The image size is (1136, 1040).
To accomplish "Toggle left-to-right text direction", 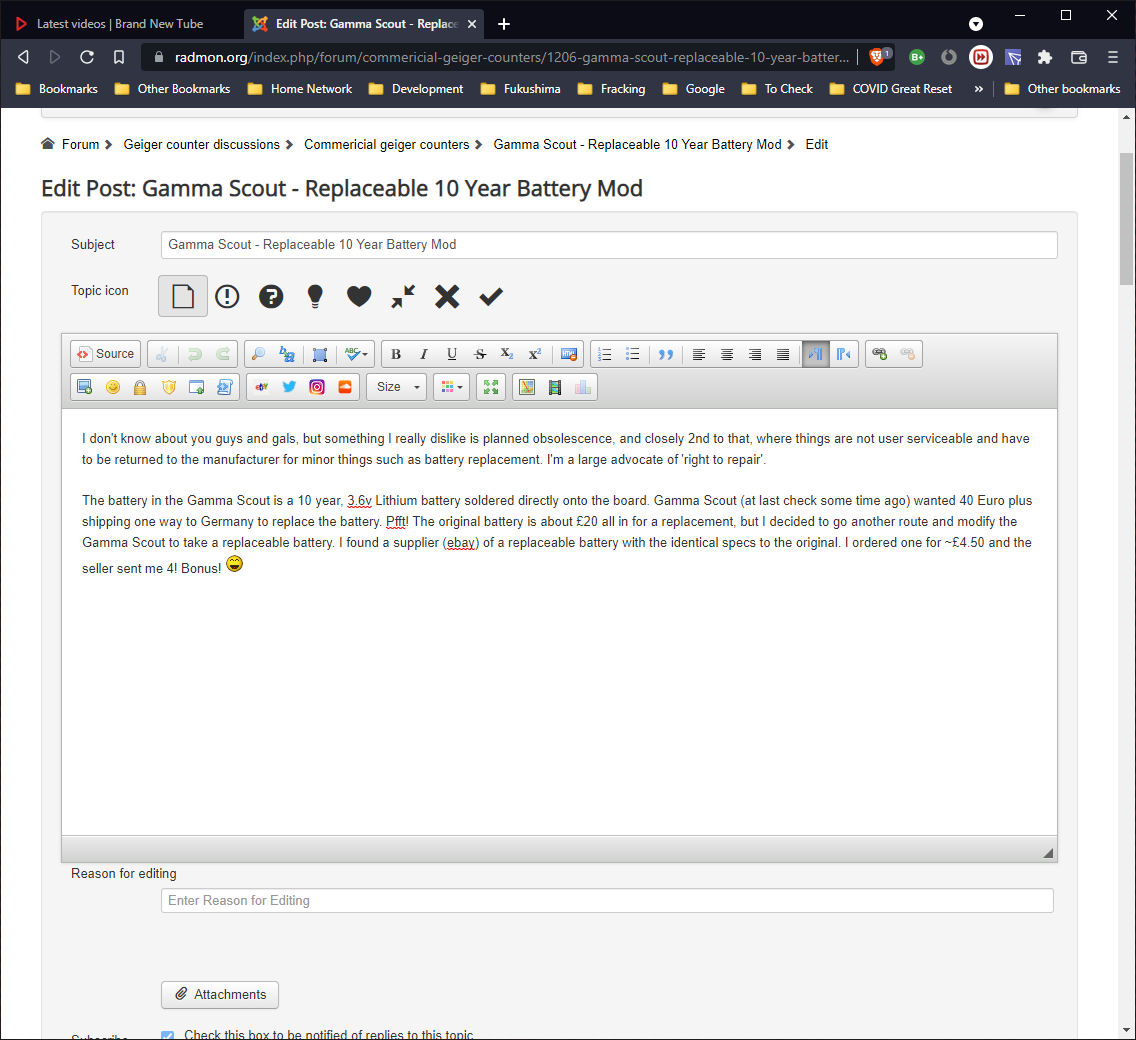I will coord(816,354).
